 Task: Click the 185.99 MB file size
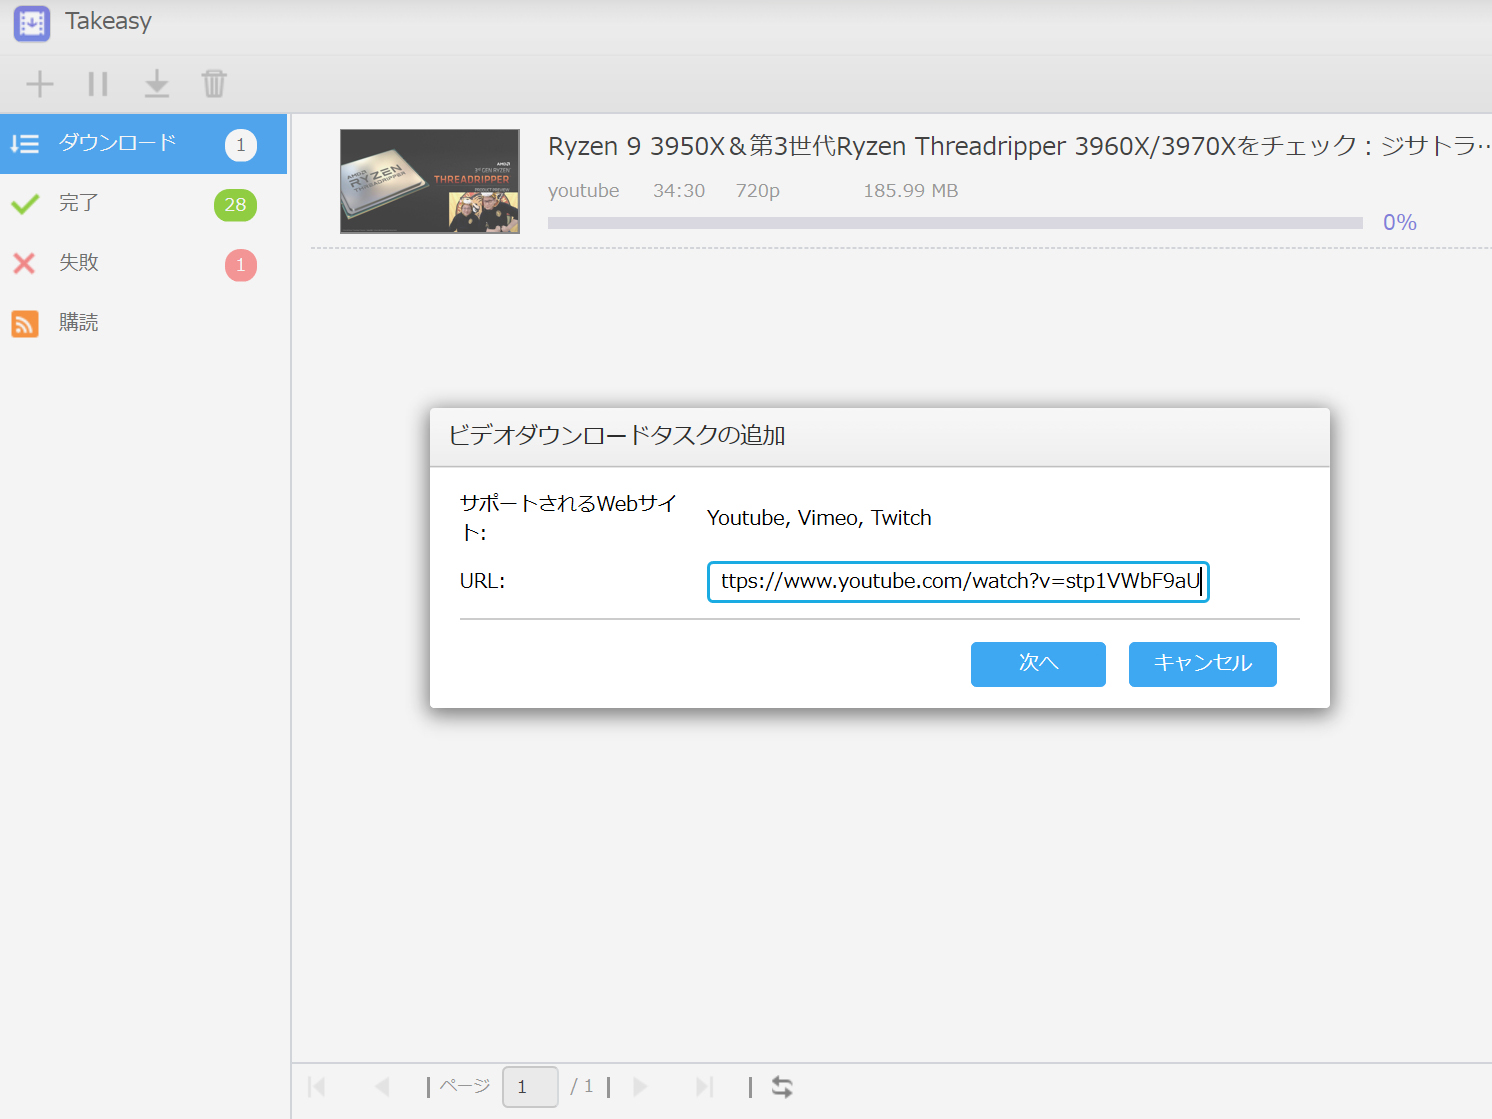[911, 191]
